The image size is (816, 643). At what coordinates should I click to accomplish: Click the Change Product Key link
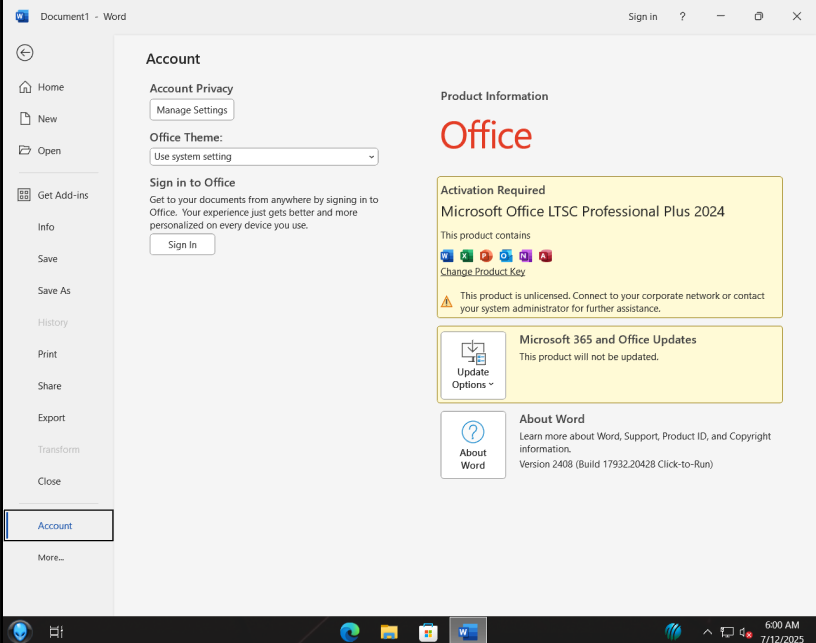pos(482,272)
